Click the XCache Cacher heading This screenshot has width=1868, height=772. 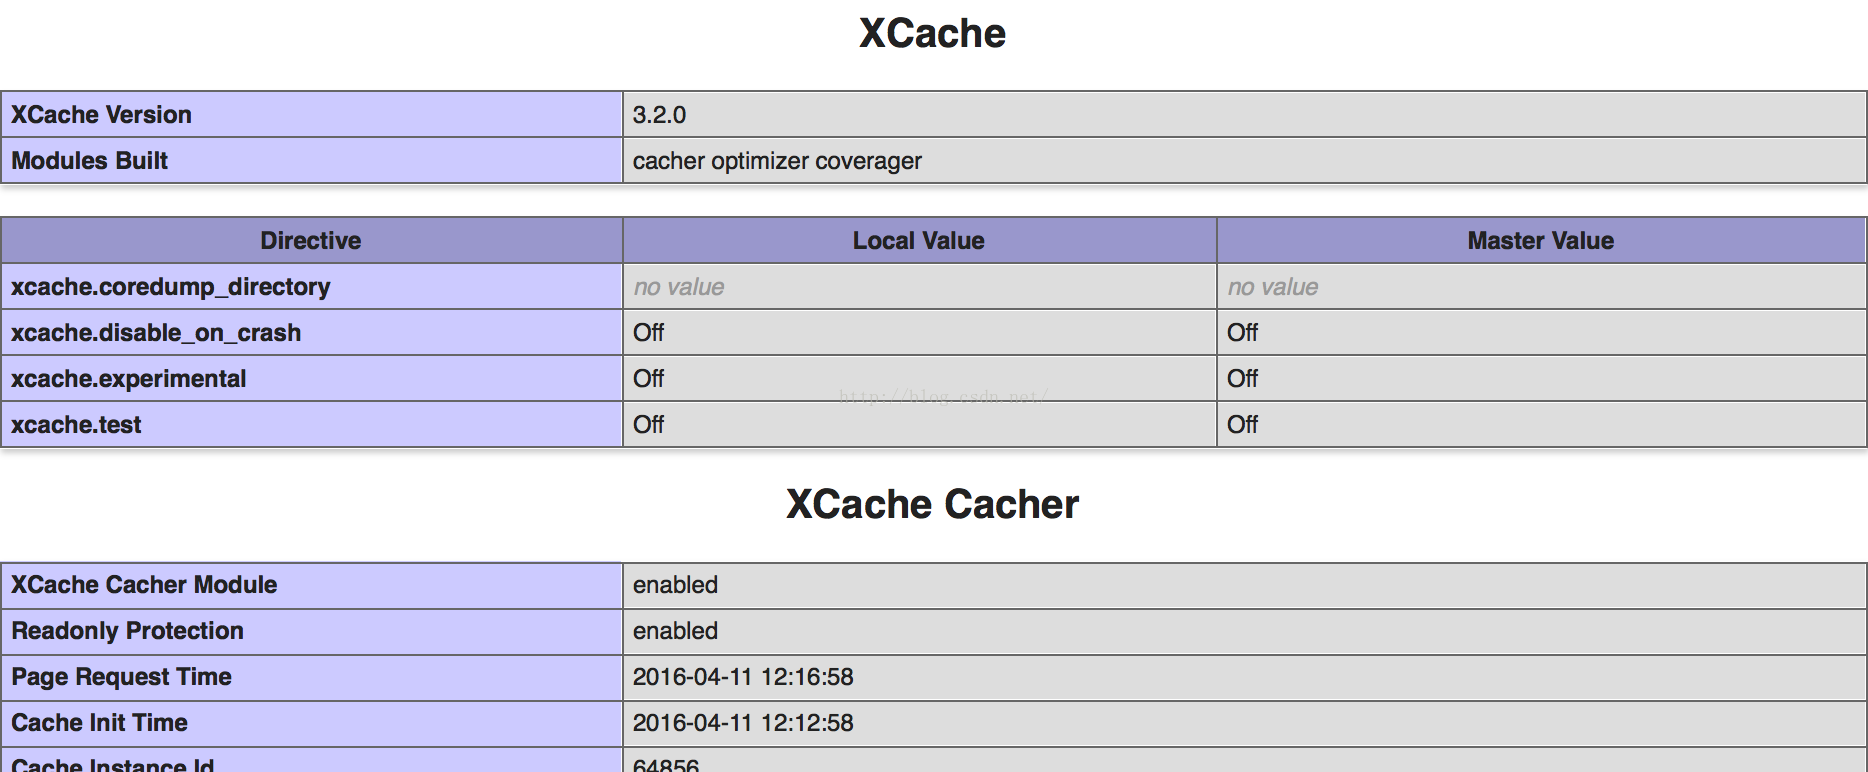(x=932, y=505)
